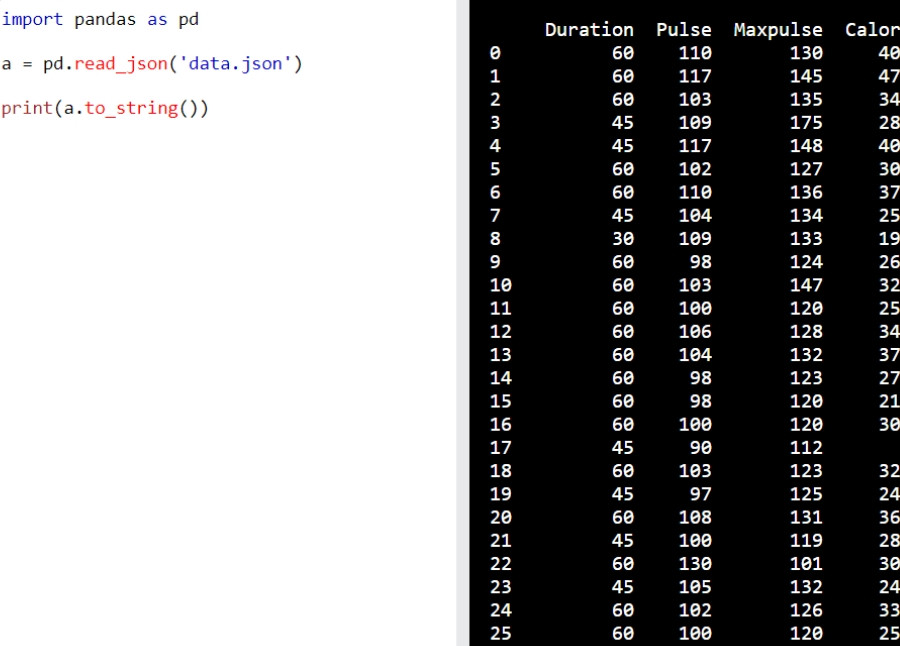Click the Maxpulse value 127 in row 5
900x646 pixels.
(806, 169)
